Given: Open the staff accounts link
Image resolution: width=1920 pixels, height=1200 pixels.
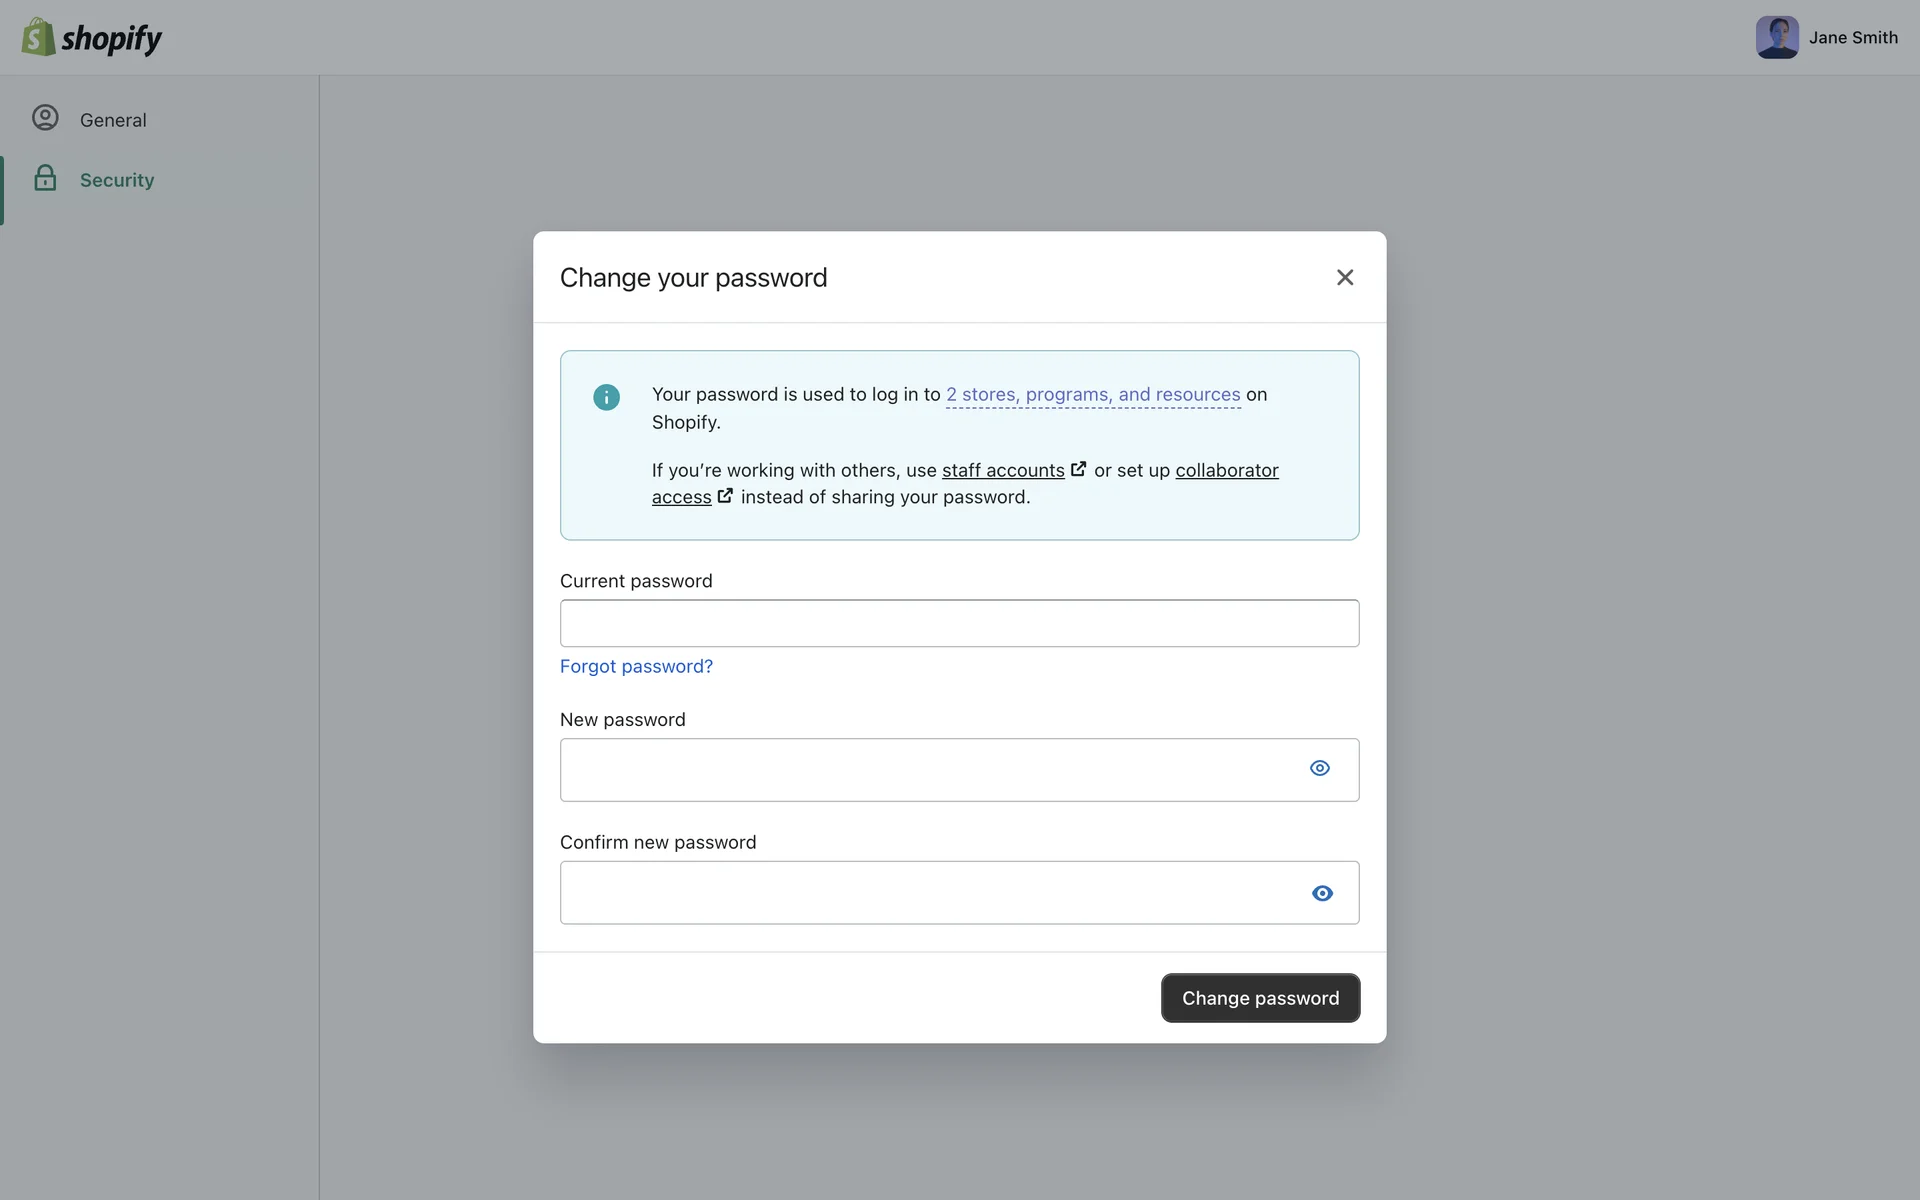Looking at the screenshot, I should click(x=1002, y=470).
